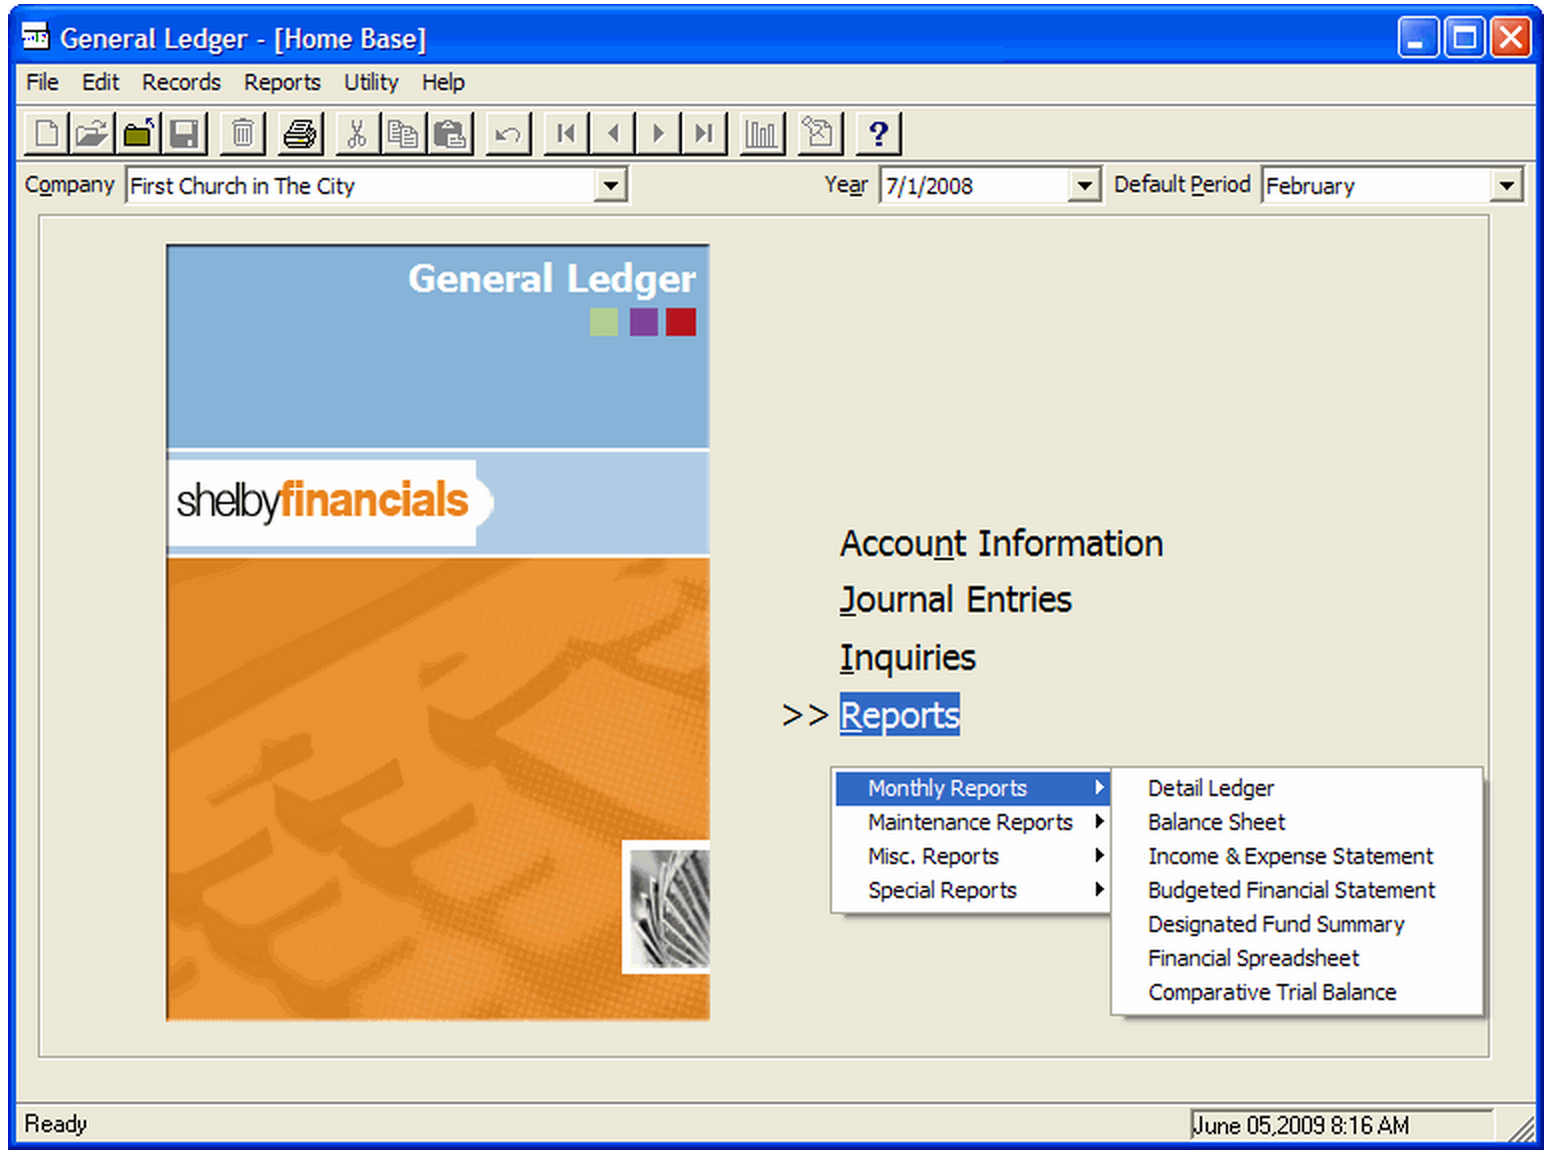1552x1160 pixels.
Task: Open the Account Information link
Action: [1001, 543]
